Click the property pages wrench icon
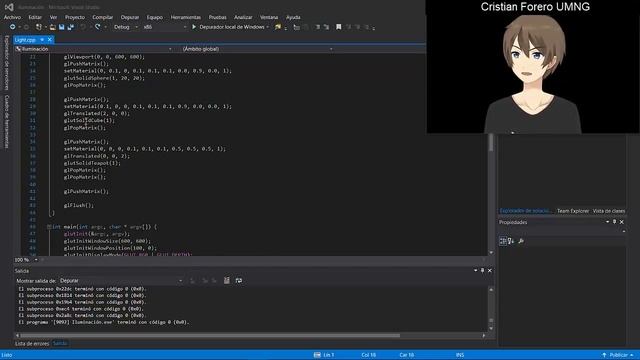 coord(521,241)
